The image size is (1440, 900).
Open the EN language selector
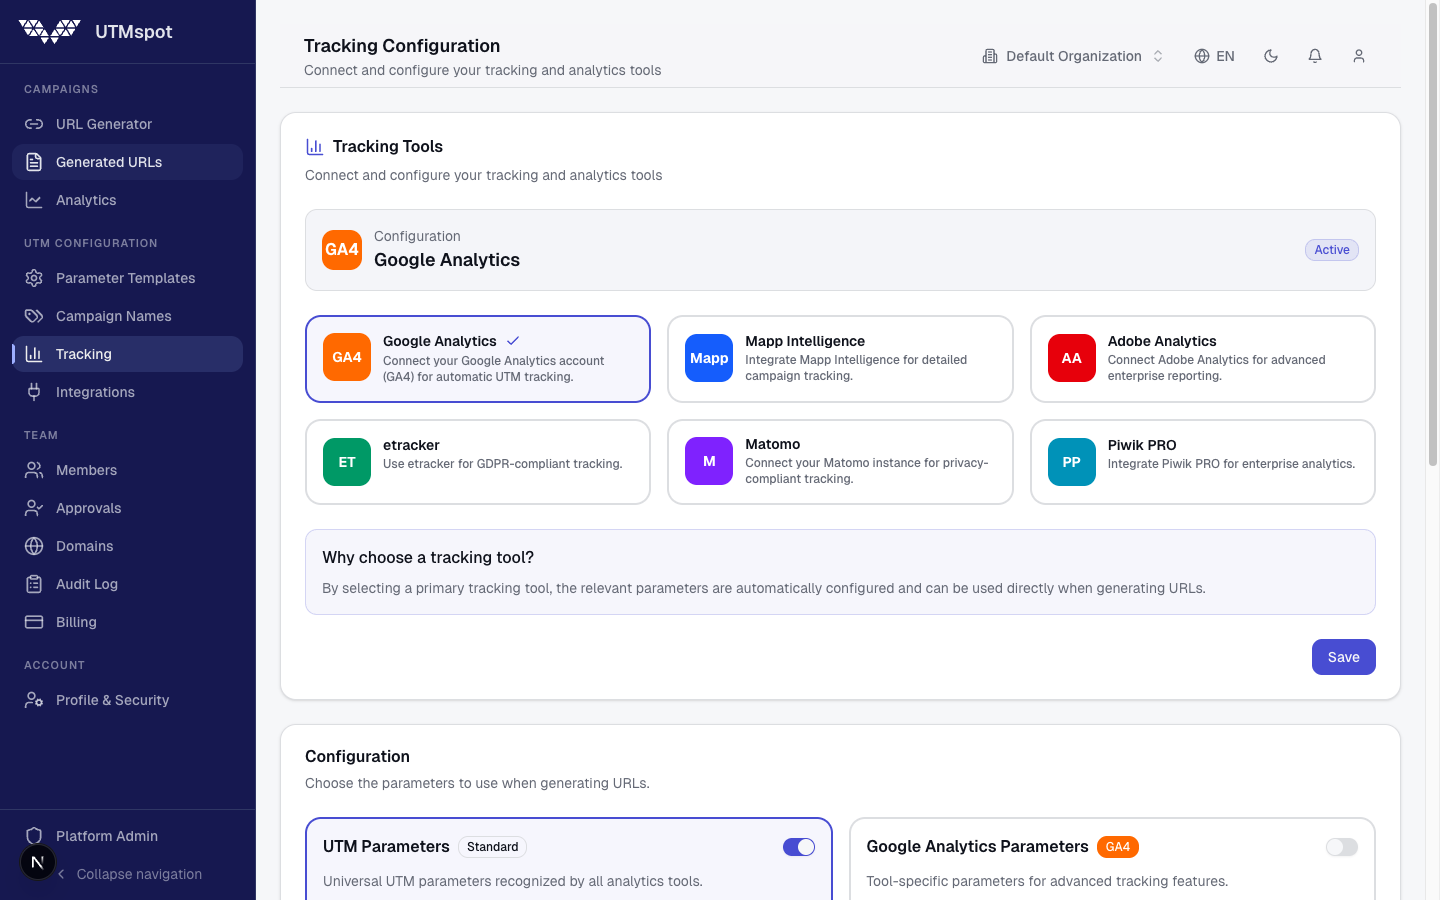(1214, 56)
